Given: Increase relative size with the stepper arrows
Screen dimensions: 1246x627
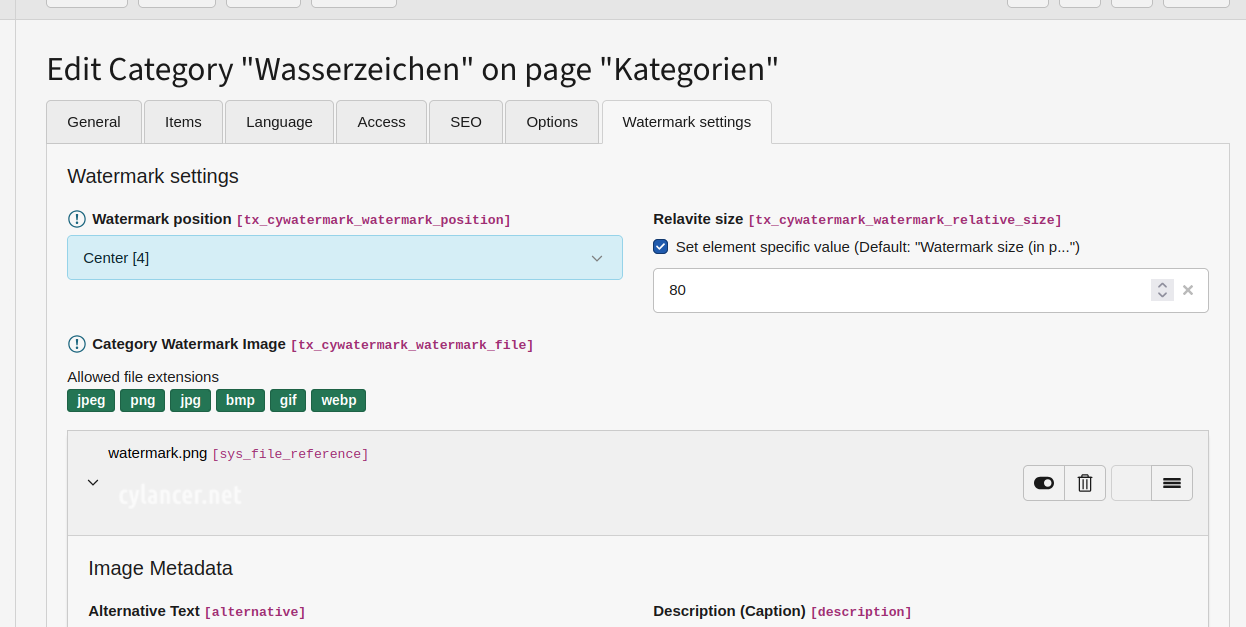Looking at the screenshot, I should tap(1162, 285).
